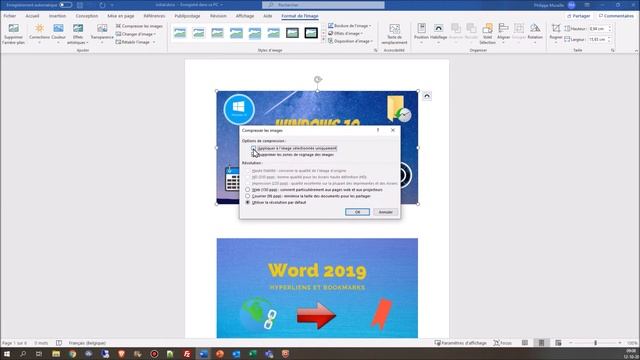Open the Insertion tab
Screen dimensions: 640x360
58,16
